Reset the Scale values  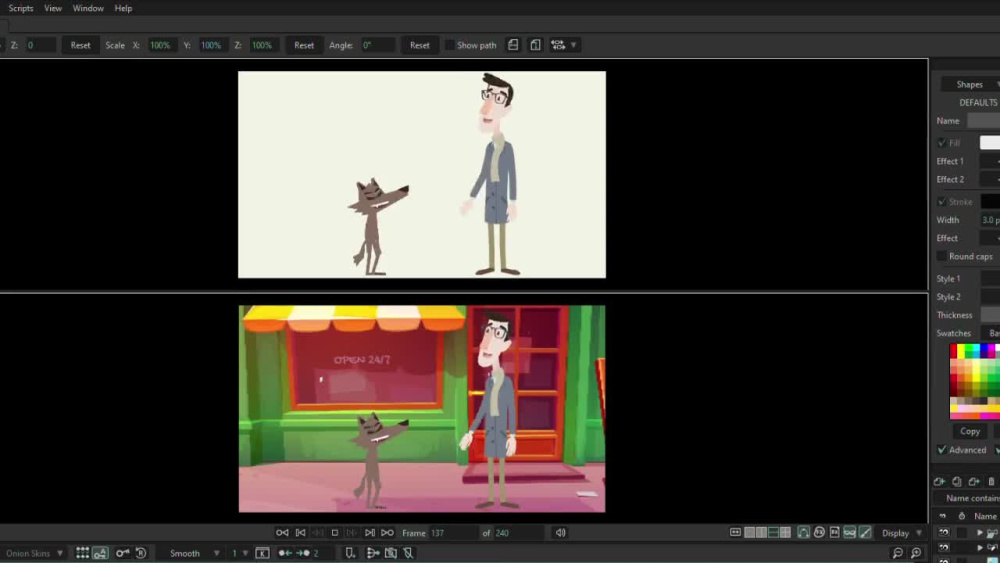[x=304, y=45]
